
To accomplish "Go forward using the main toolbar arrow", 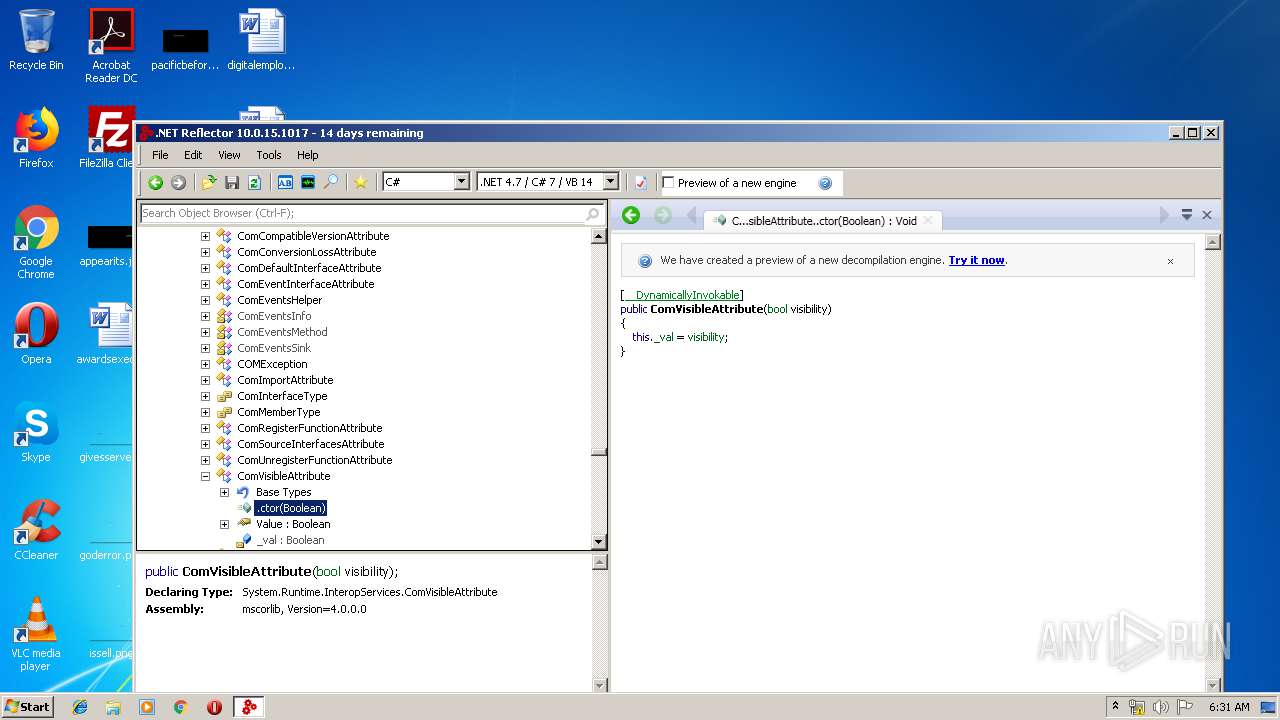I will click(x=178, y=182).
